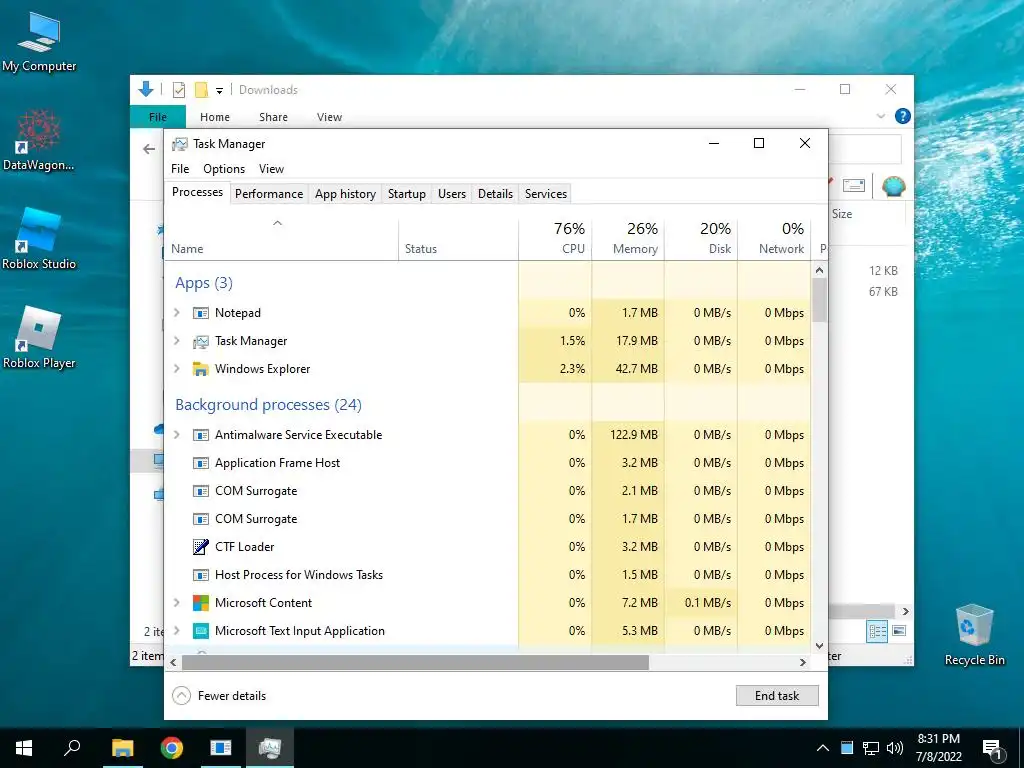
Task: Open Task Manager File menu
Action: pos(180,168)
